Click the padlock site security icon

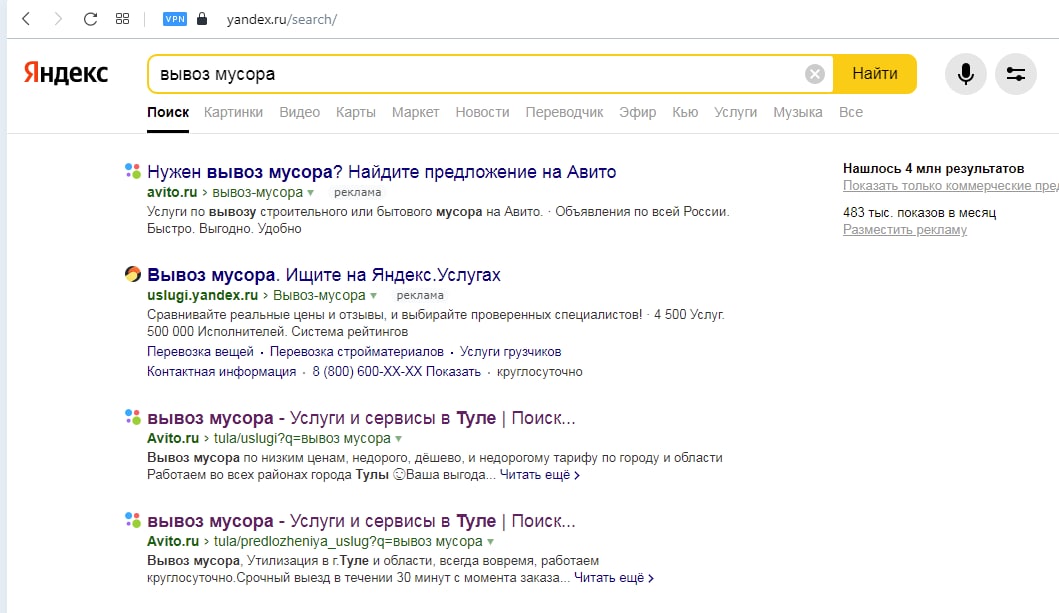[201, 19]
